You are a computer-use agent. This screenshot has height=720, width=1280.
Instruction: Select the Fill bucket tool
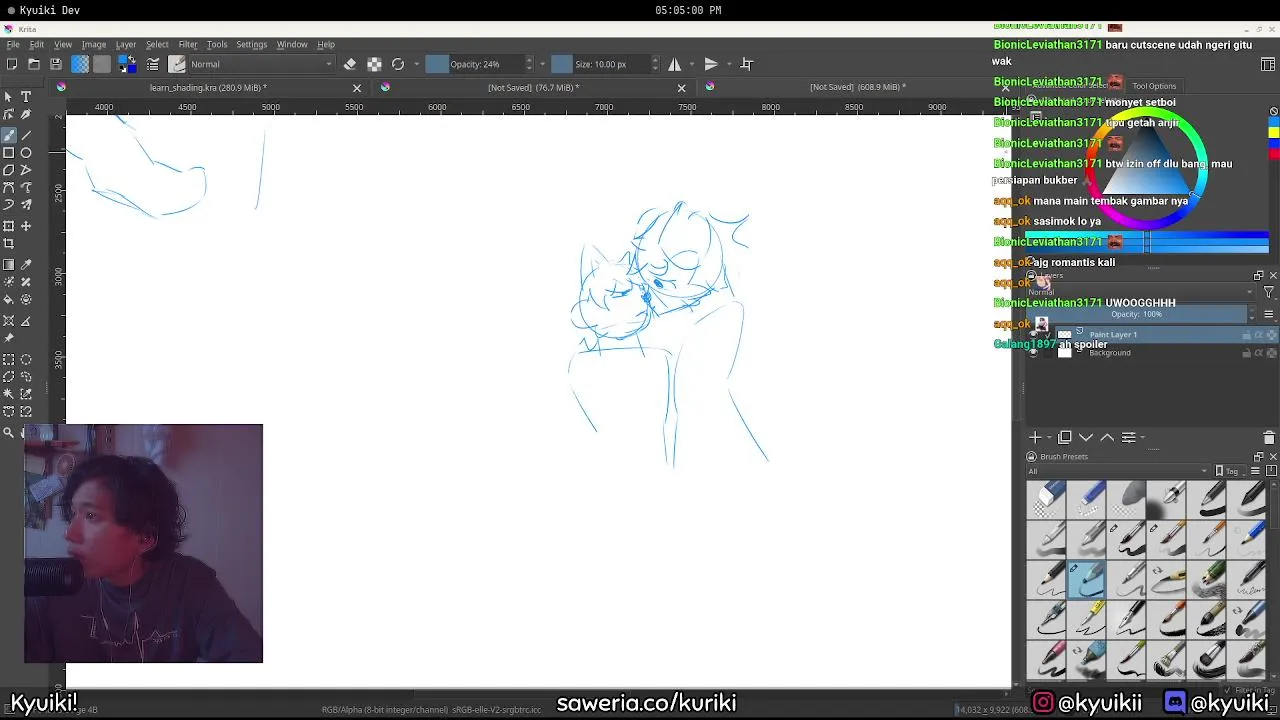click(9, 299)
